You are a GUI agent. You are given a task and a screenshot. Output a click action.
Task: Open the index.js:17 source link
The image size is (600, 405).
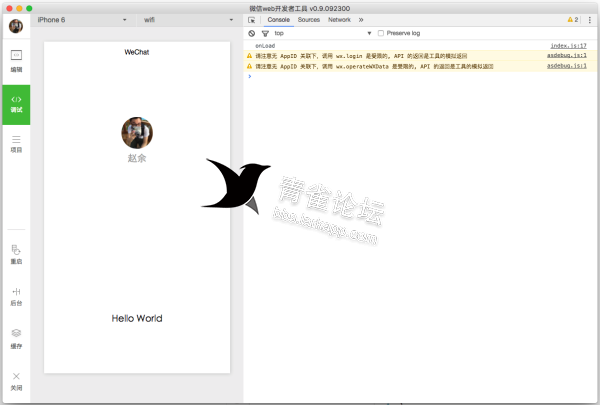tap(568, 46)
